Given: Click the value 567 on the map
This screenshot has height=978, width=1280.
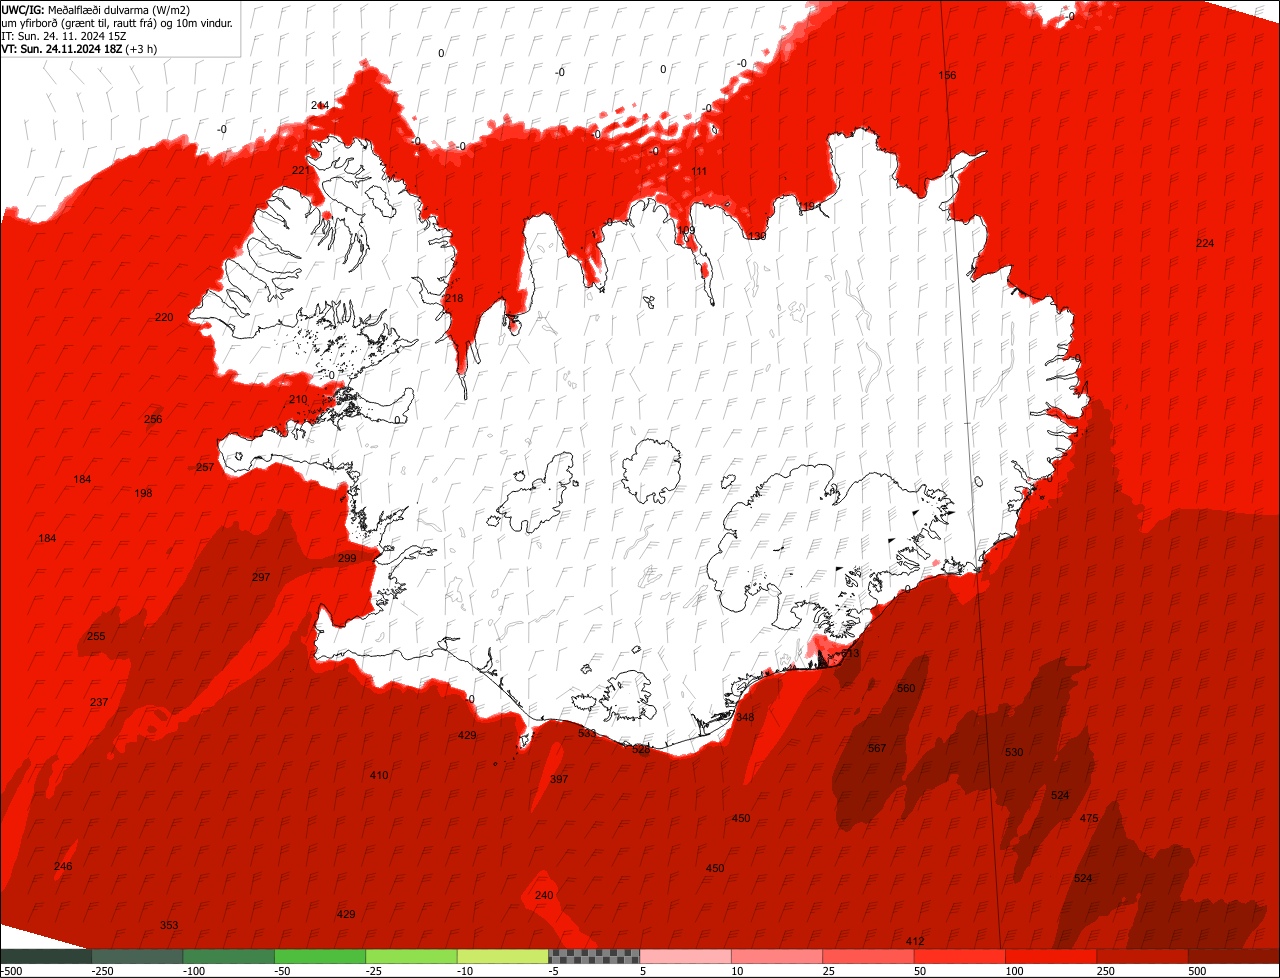Looking at the screenshot, I should (x=877, y=749).
